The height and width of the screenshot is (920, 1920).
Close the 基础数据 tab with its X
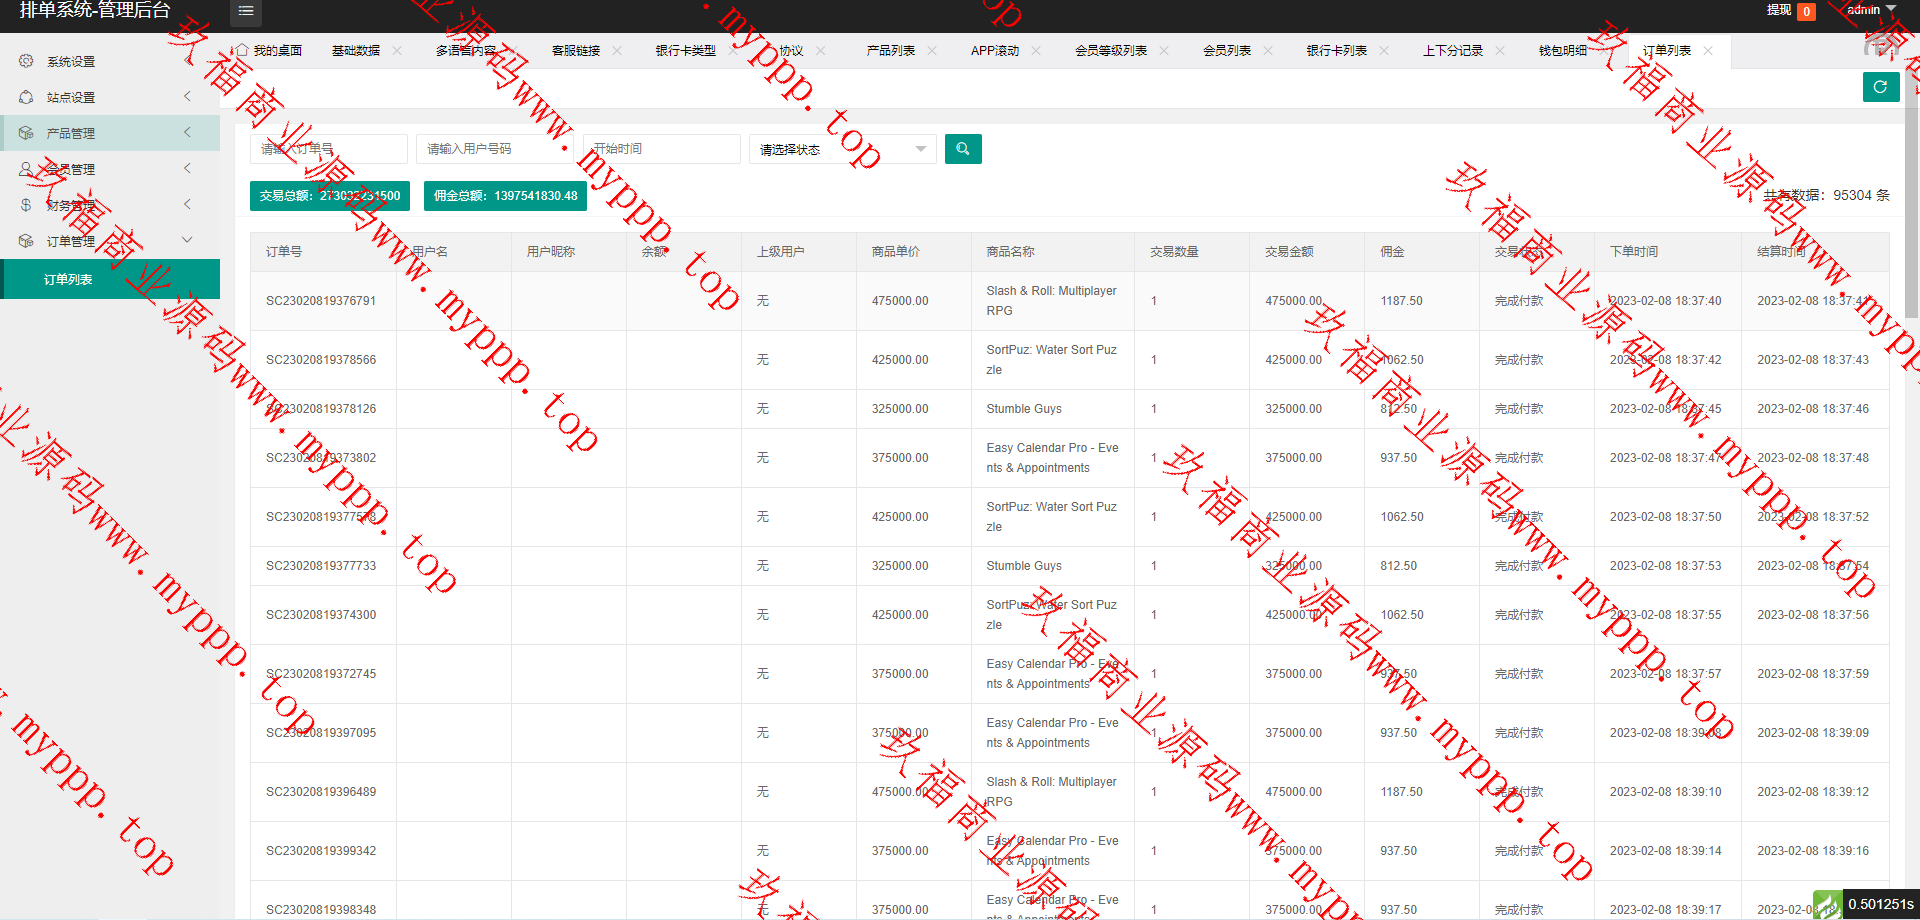397,51
